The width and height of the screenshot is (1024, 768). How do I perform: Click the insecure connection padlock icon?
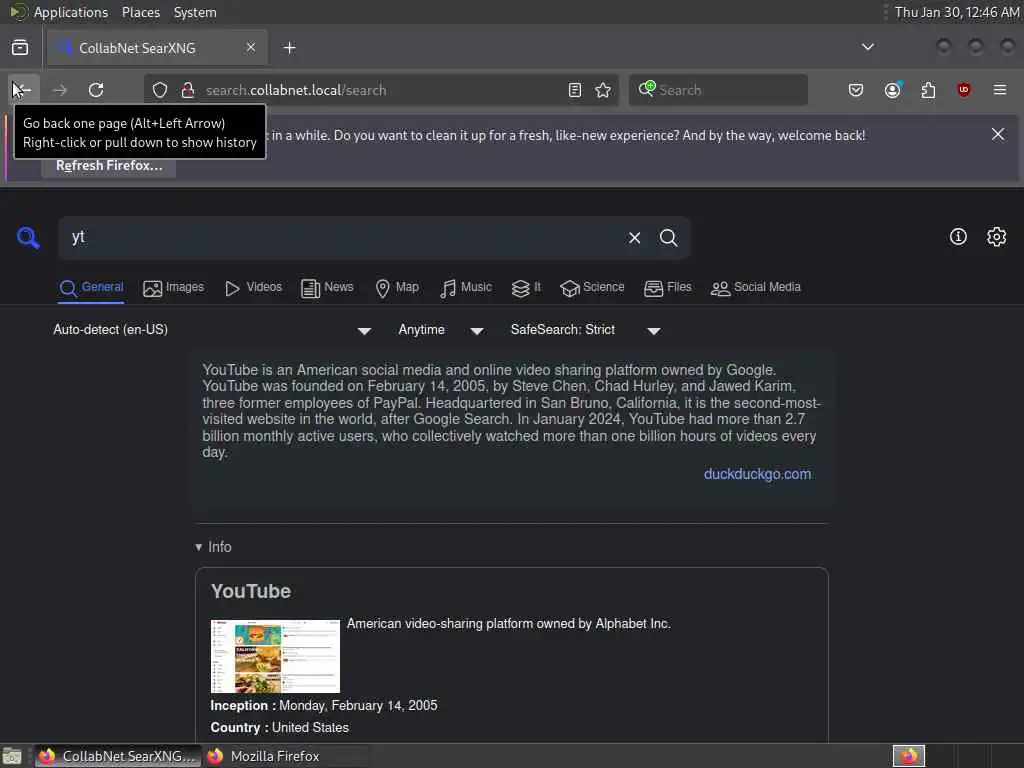(x=187, y=90)
